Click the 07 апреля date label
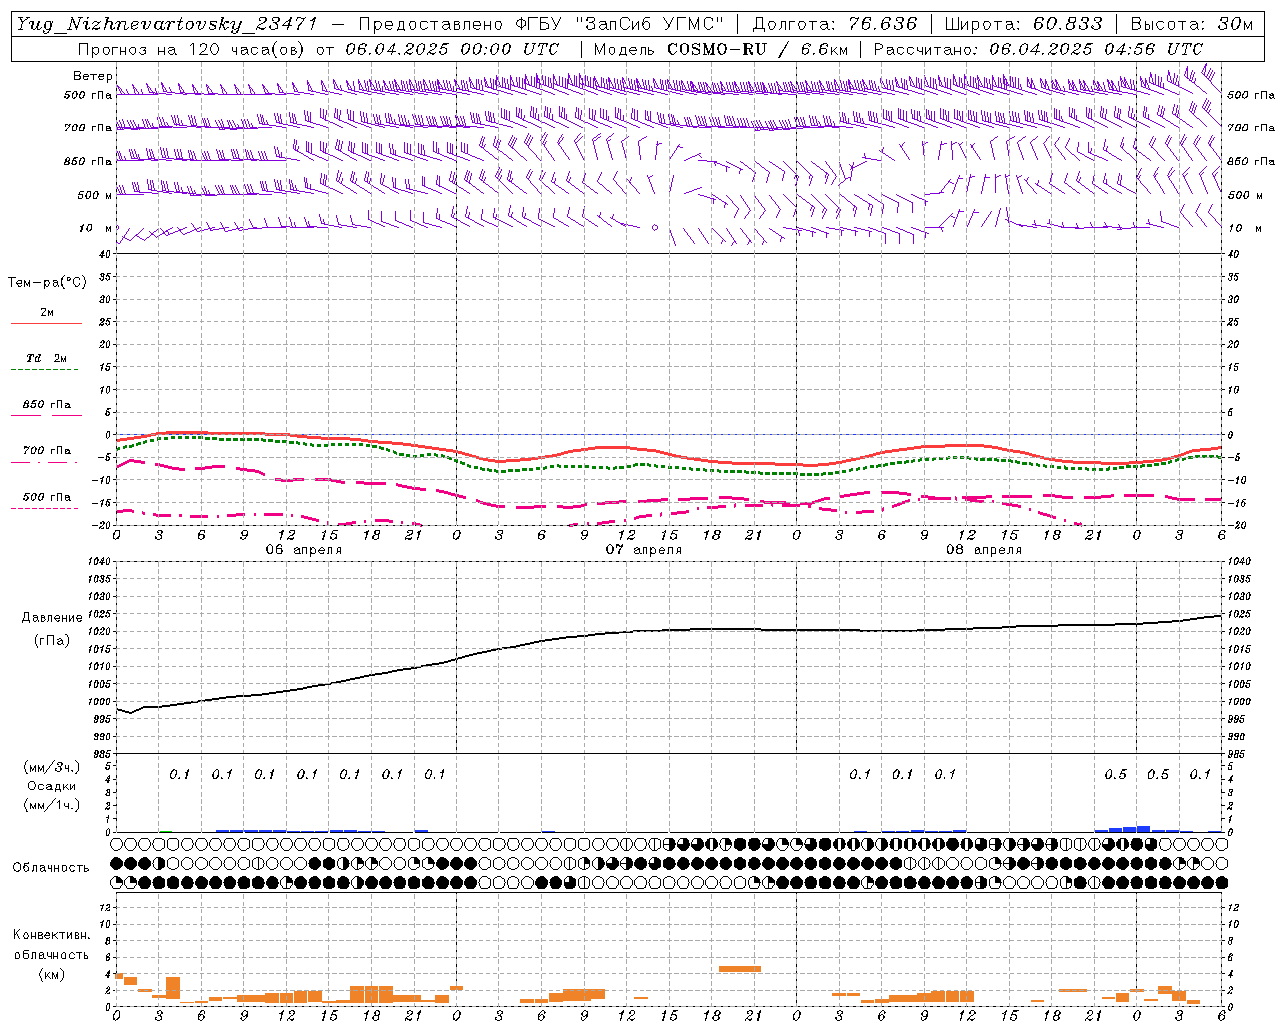The height and width of the screenshot is (1024, 1280). (x=644, y=550)
